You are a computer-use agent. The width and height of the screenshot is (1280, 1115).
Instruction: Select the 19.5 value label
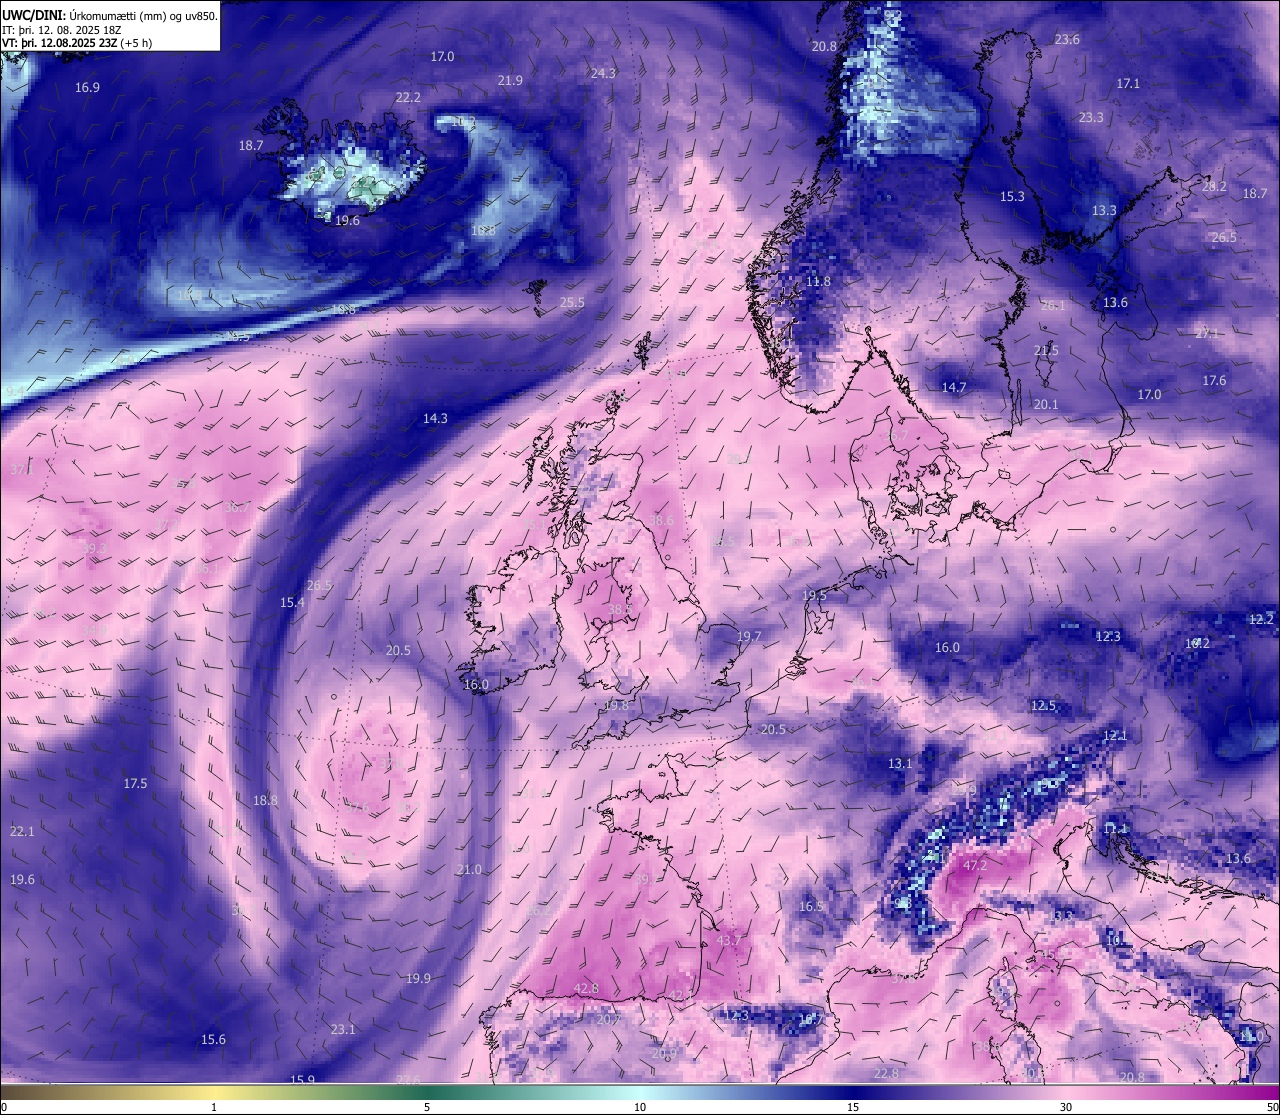pos(814,596)
